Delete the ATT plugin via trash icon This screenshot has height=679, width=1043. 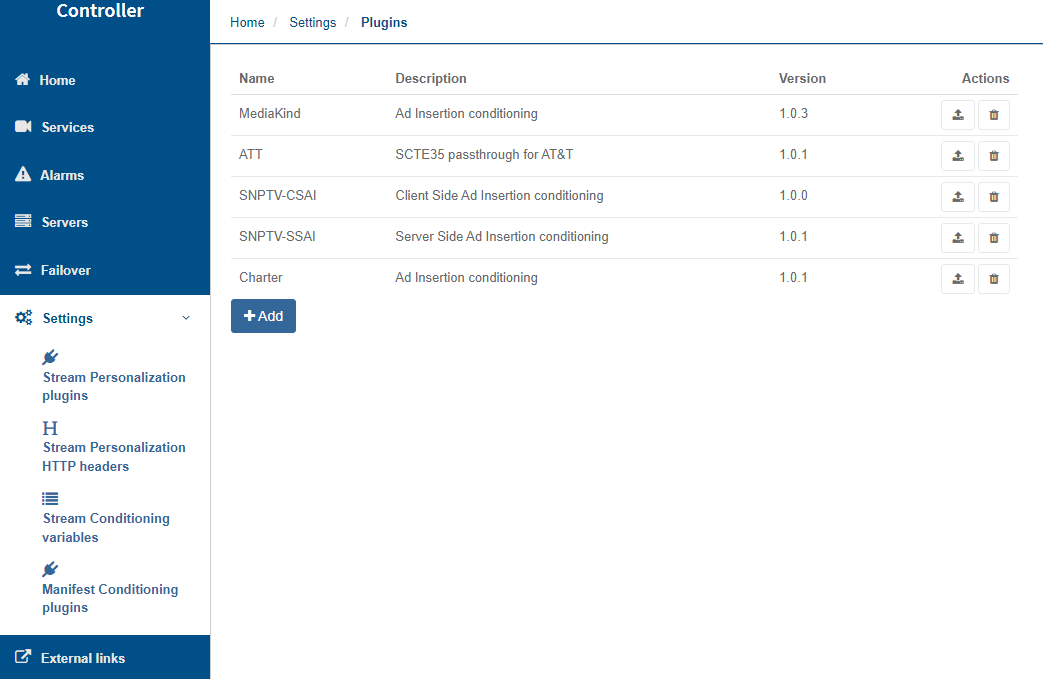[993, 156]
